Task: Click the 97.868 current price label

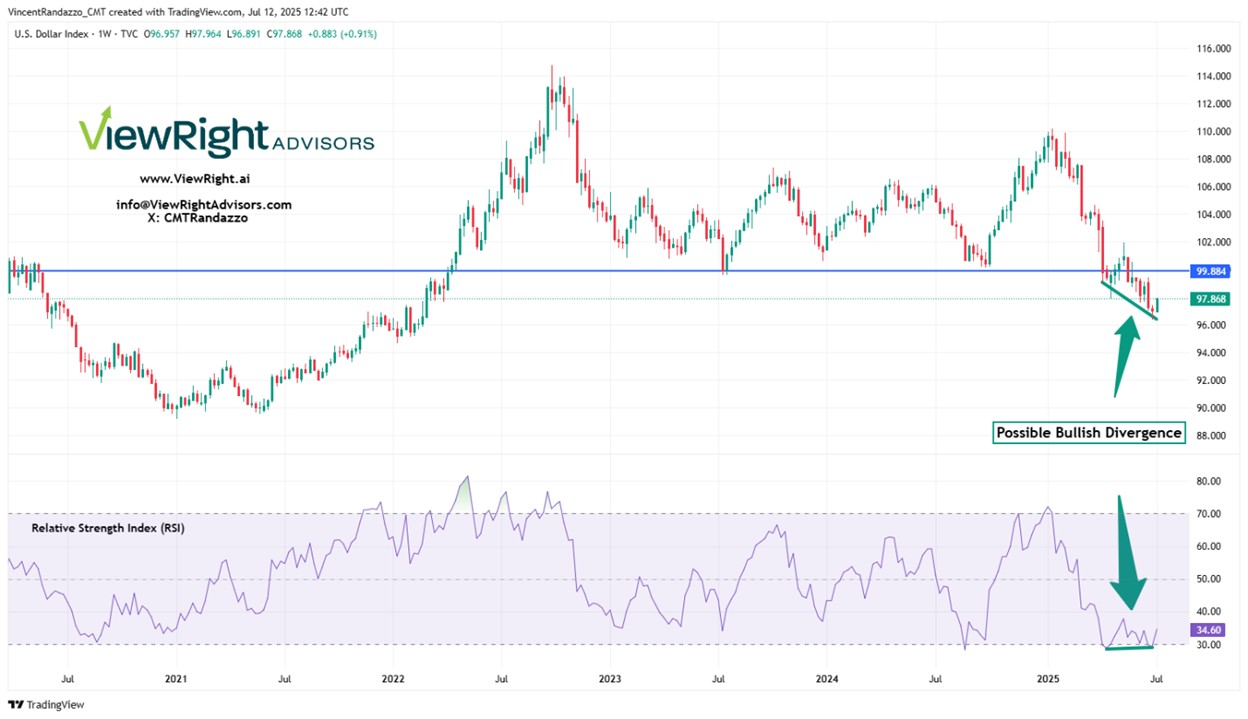Action: click(x=1213, y=299)
